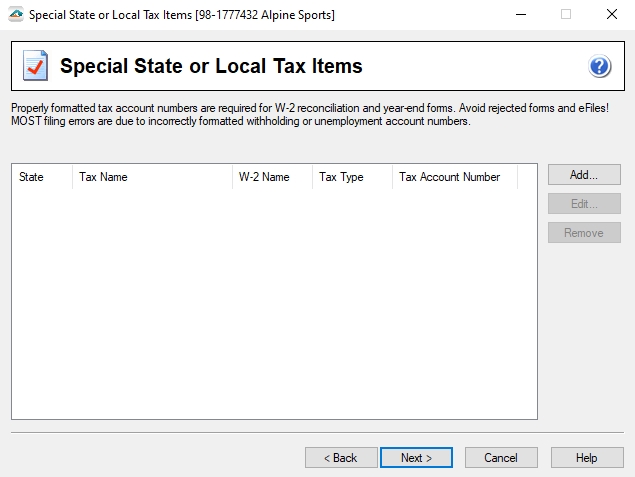
Task: Click the blue help question mark icon
Action: pyautogui.click(x=600, y=67)
